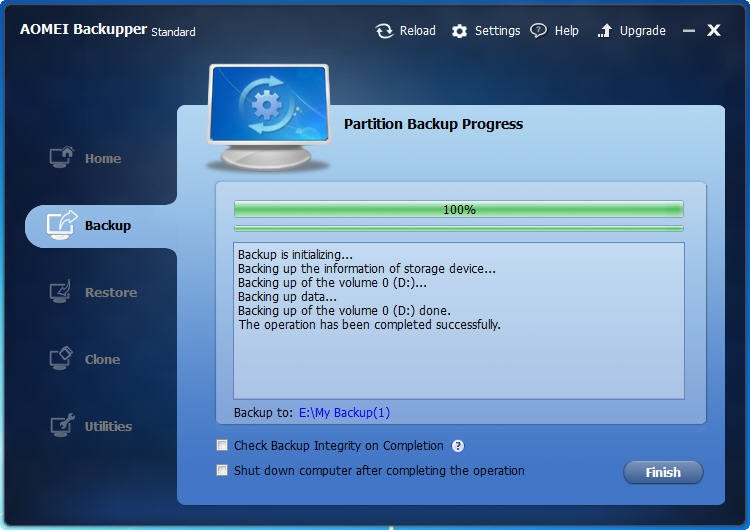Click the Home sidebar monitor icon
Screen dimensions: 750x530
point(62,157)
